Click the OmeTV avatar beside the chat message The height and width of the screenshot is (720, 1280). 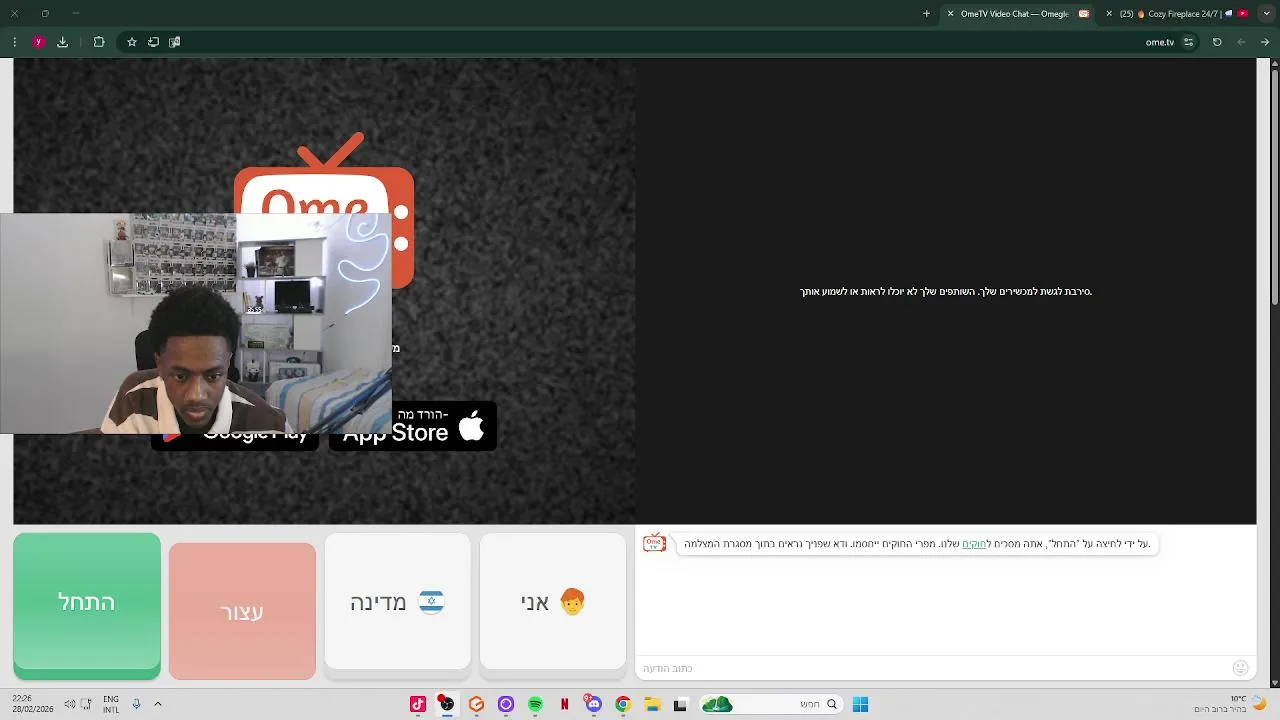tap(654, 543)
